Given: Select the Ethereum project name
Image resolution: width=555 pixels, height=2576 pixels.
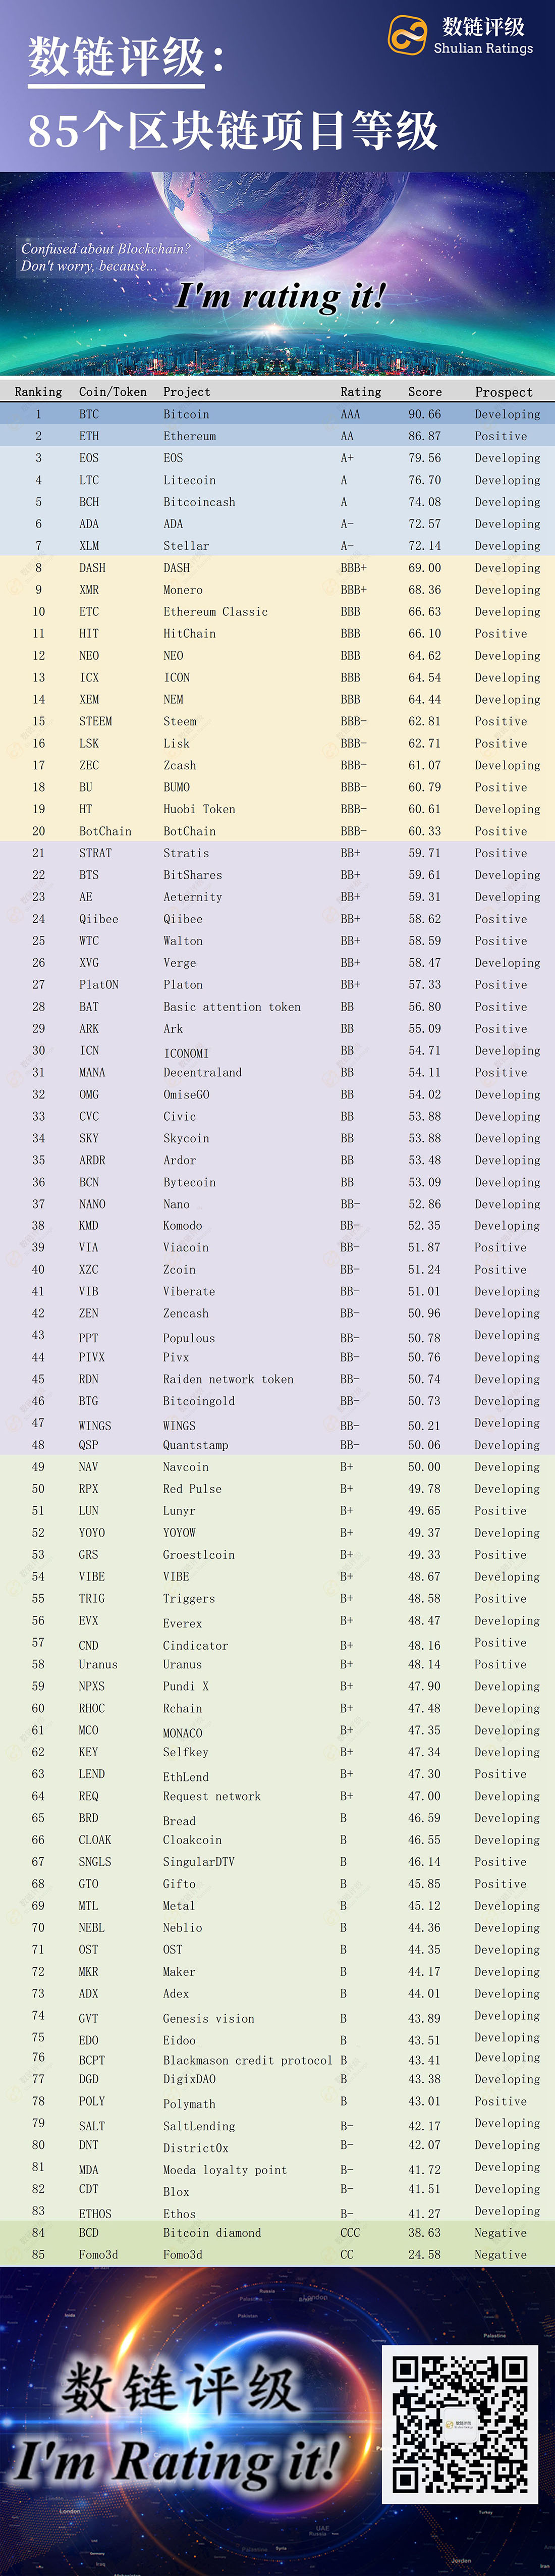Looking at the screenshot, I should tap(189, 436).
